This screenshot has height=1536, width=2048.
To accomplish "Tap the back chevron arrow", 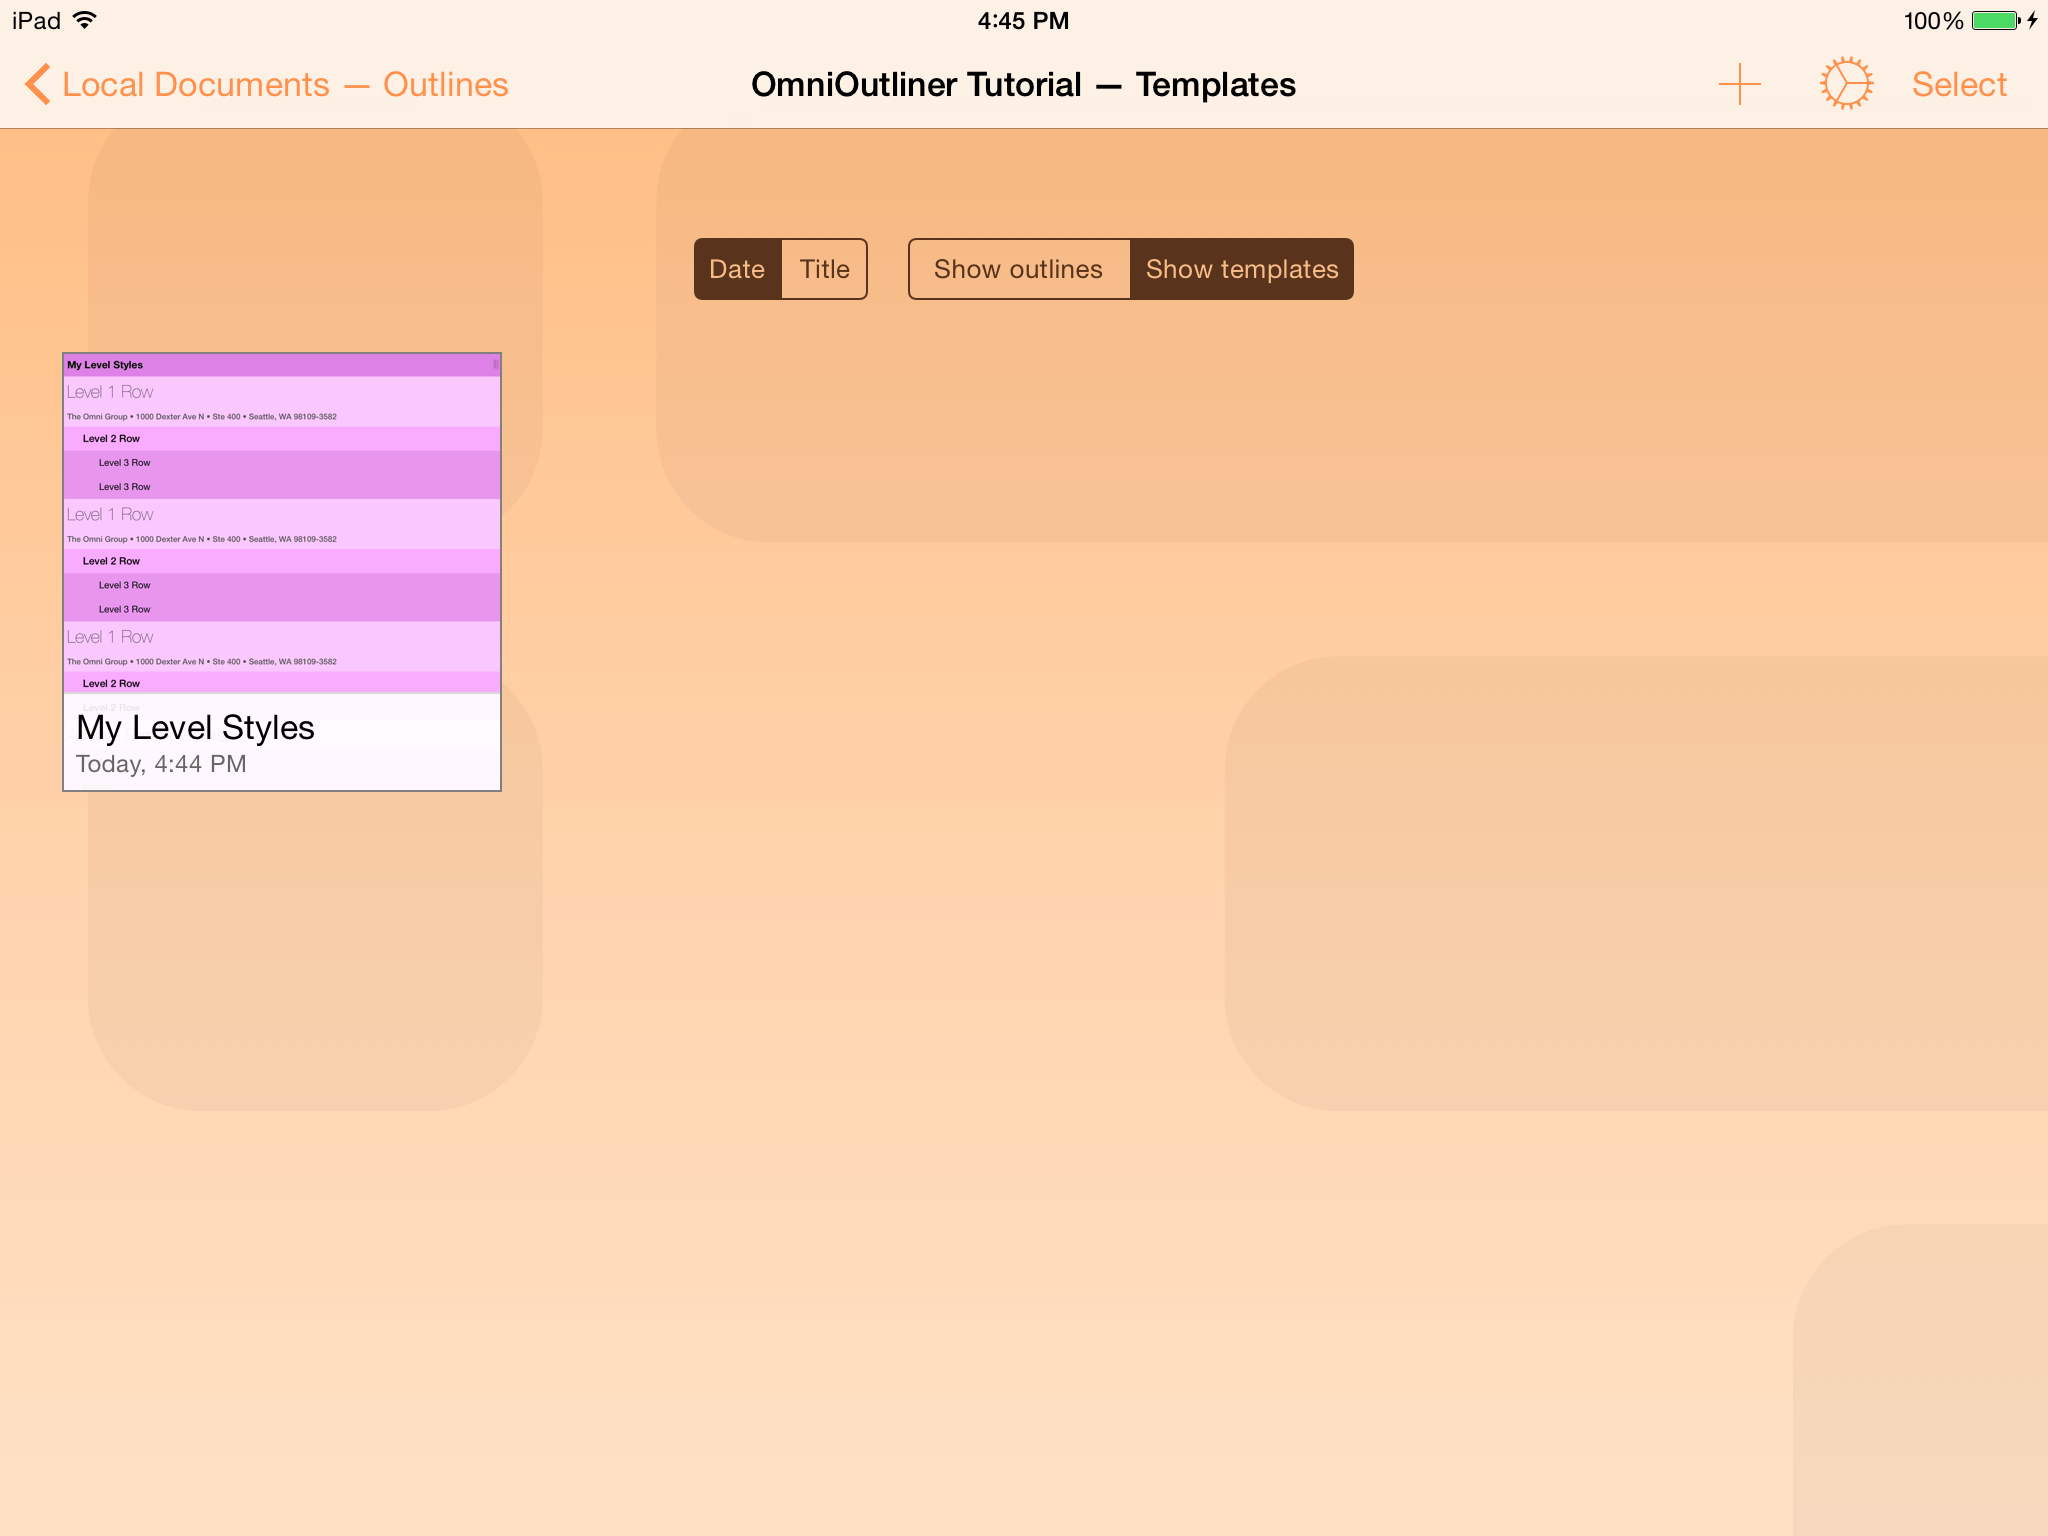I will (x=37, y=84).
